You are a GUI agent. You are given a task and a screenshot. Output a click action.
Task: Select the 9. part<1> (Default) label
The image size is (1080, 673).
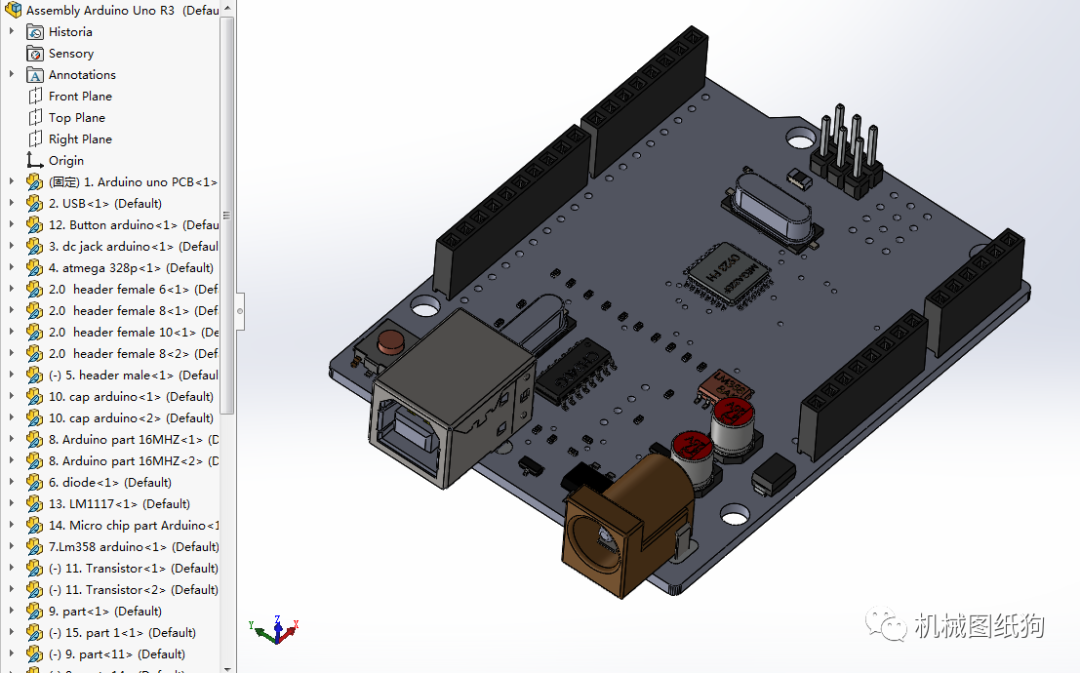[105, 611]
